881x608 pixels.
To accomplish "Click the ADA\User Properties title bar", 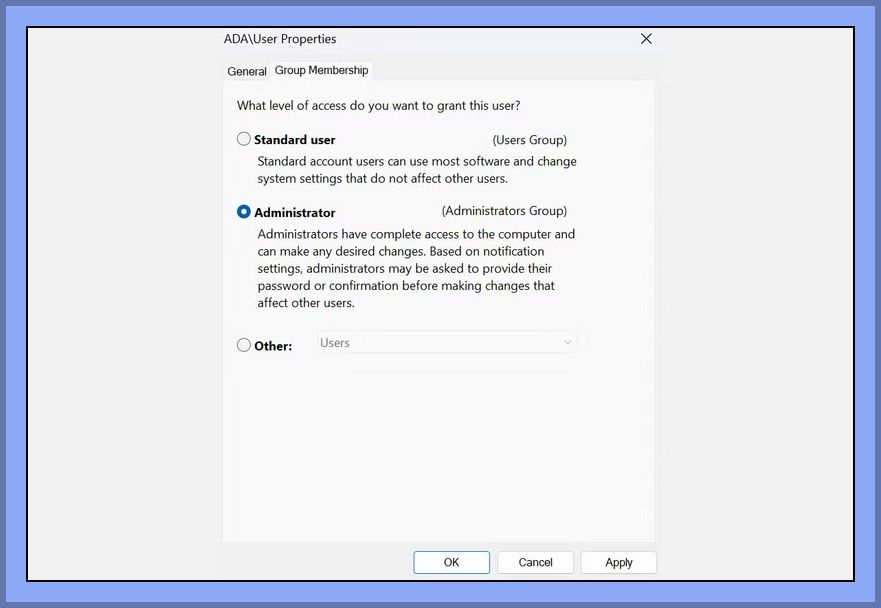I will [427, 39].
